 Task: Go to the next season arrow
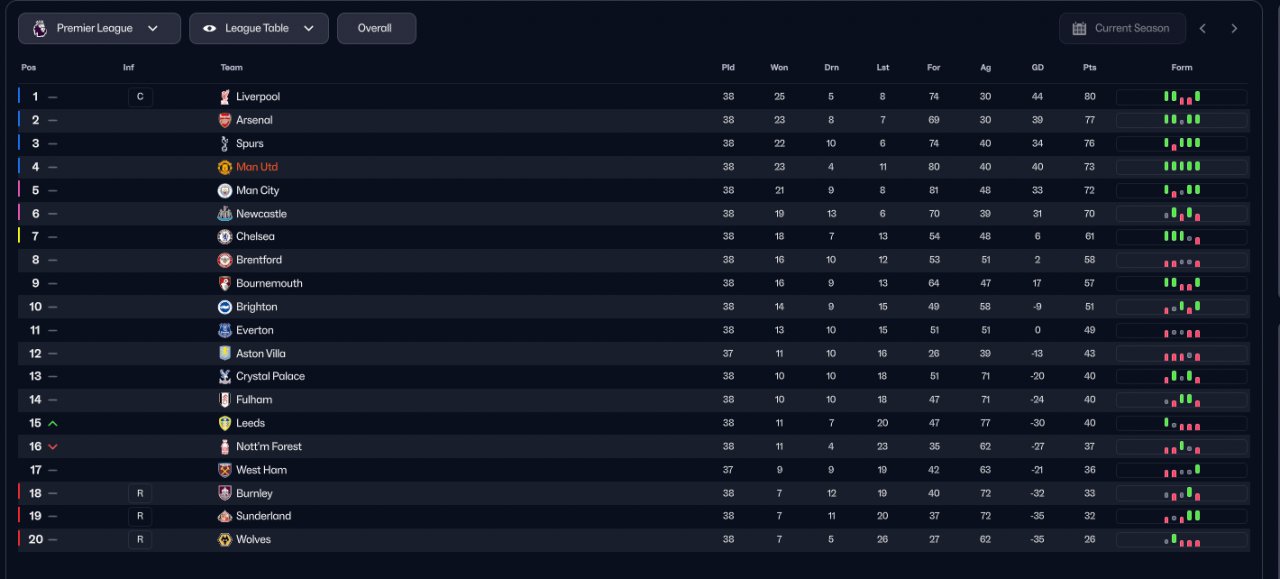1234,28
